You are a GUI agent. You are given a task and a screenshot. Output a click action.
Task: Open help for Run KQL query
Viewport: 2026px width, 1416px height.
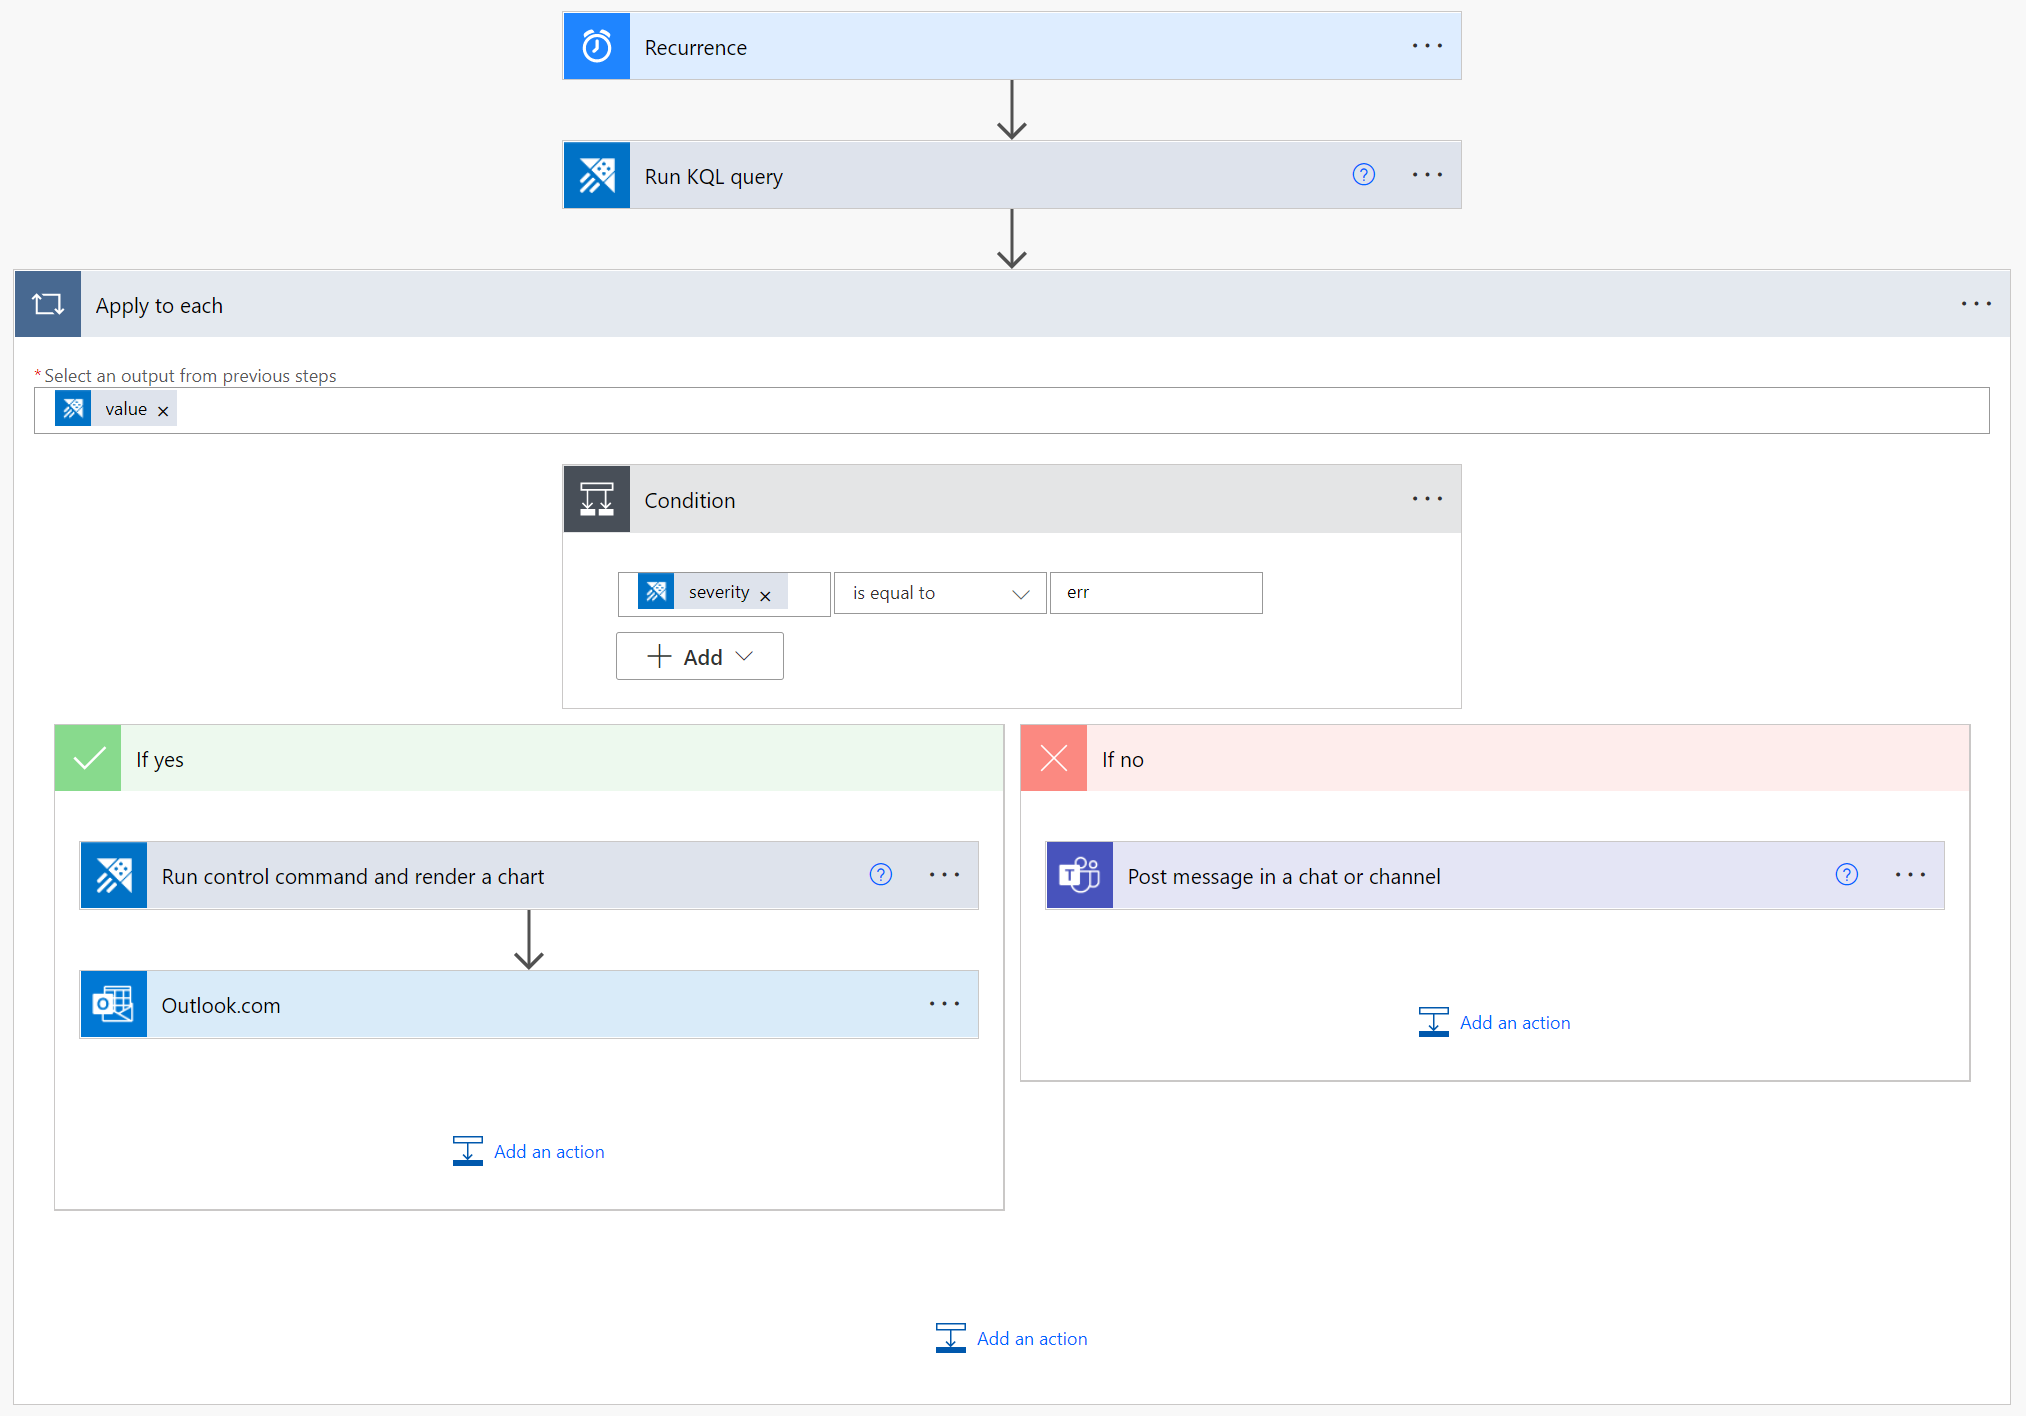pos(1363,175)
